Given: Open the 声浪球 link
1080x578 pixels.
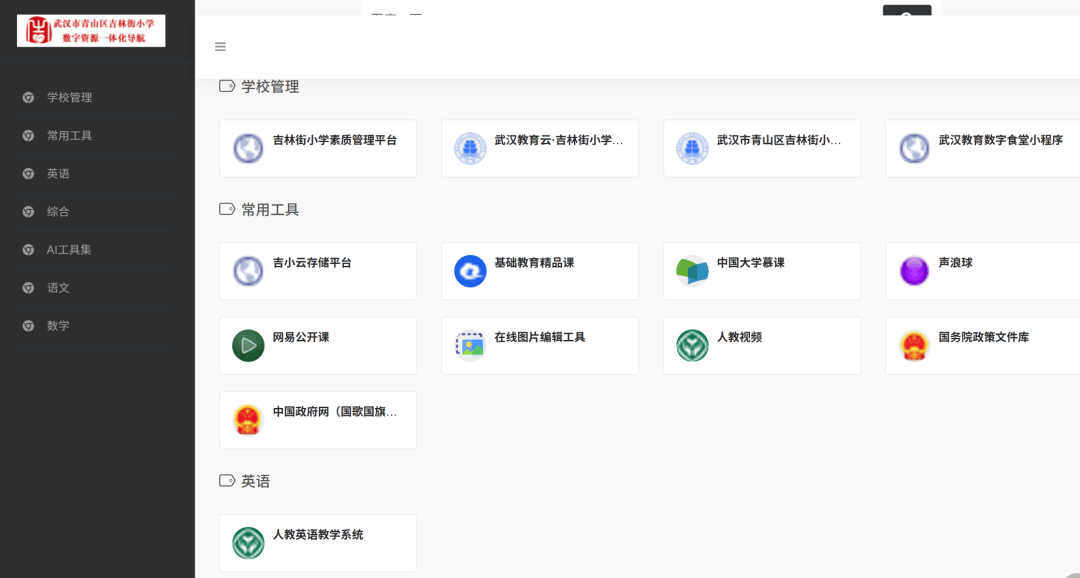Looking at the screenshot, I should 955,263.
